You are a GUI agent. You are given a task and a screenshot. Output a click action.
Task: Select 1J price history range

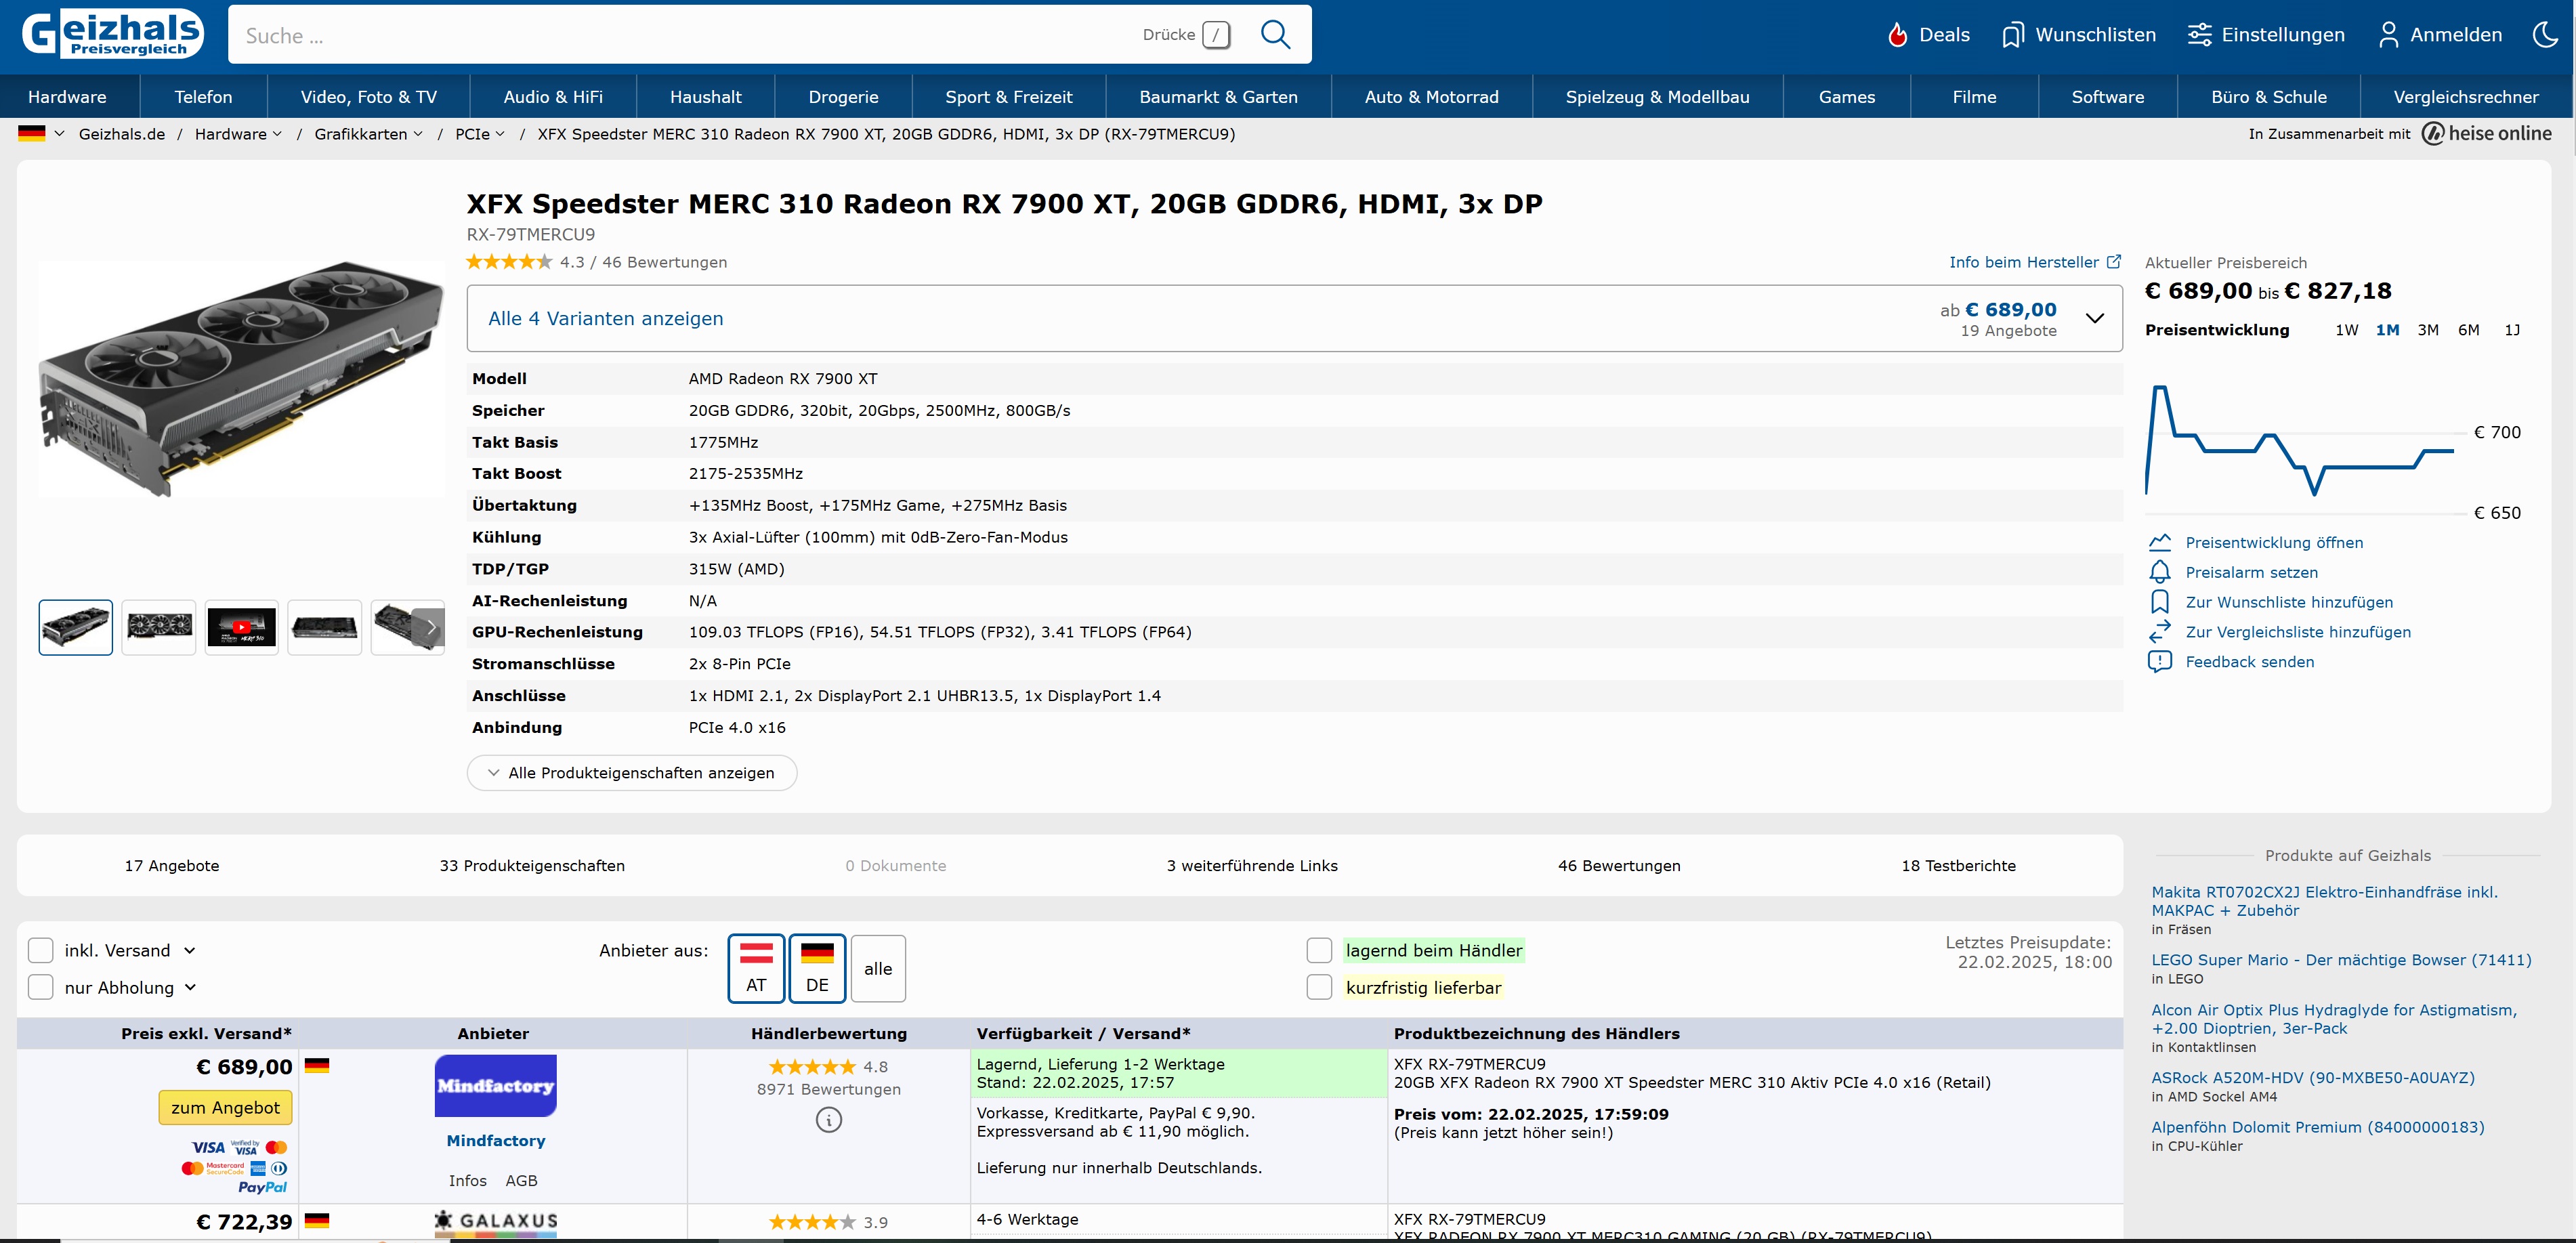[x=2512, y=330]
